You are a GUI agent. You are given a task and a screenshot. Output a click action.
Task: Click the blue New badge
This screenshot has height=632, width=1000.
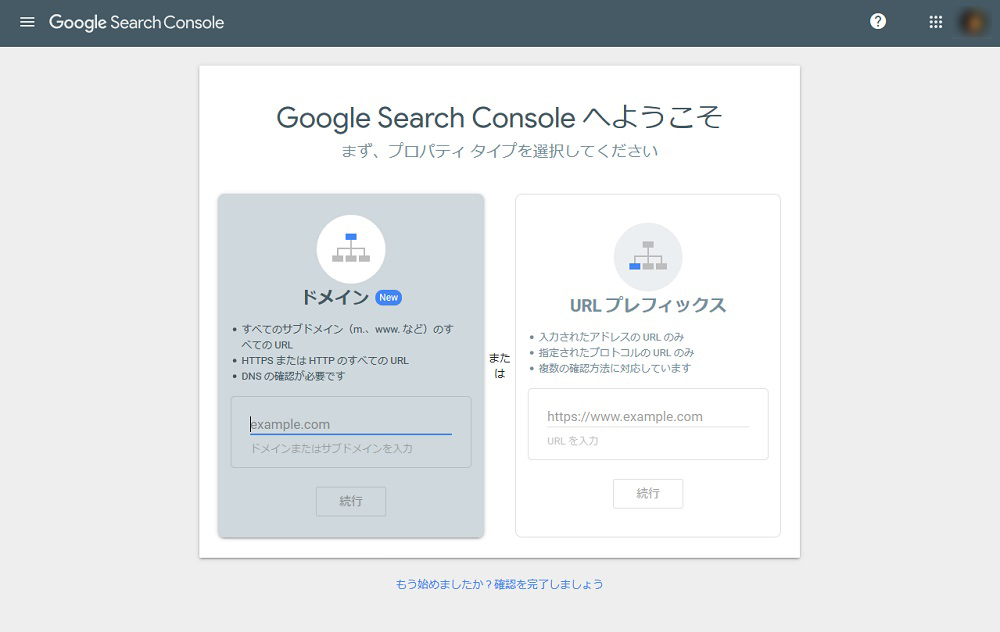(x=388, y=297)
